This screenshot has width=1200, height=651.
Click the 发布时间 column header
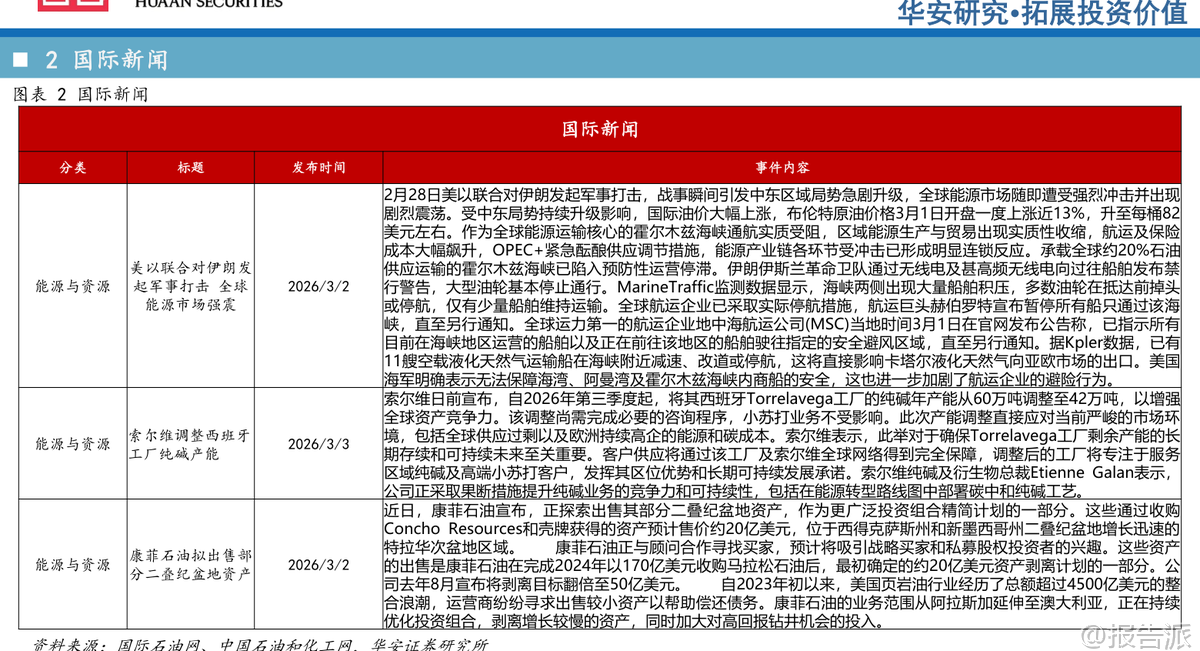(318, 168)
